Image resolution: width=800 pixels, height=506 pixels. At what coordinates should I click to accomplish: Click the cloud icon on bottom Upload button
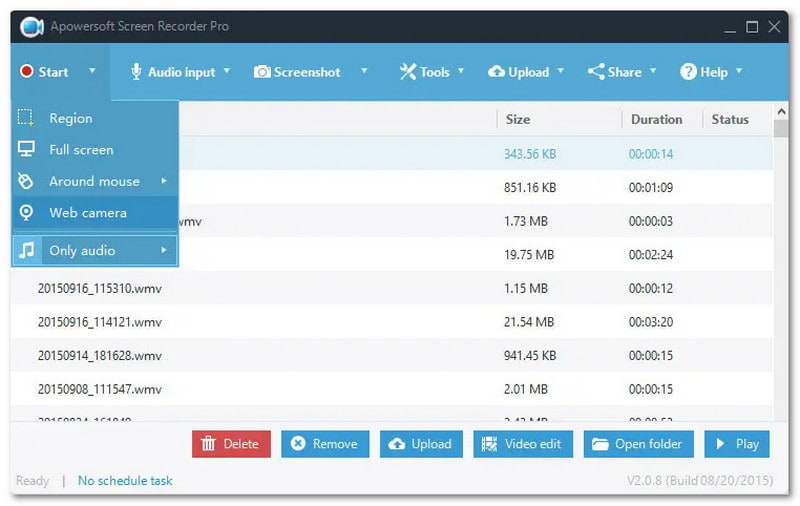(396, 444)
